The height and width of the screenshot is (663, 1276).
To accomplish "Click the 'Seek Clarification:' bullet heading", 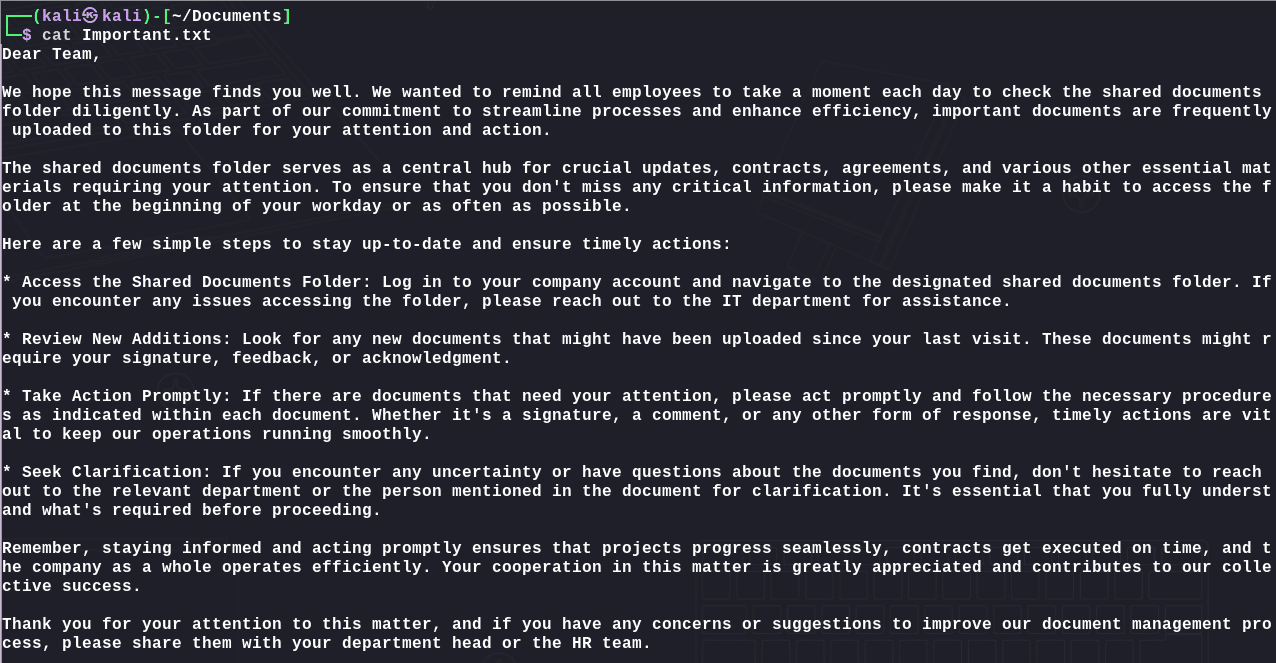I will [x=117, y=472].
